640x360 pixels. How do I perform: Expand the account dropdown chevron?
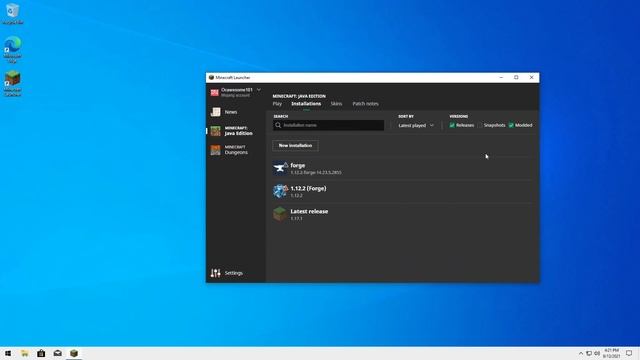coord(259,90)
